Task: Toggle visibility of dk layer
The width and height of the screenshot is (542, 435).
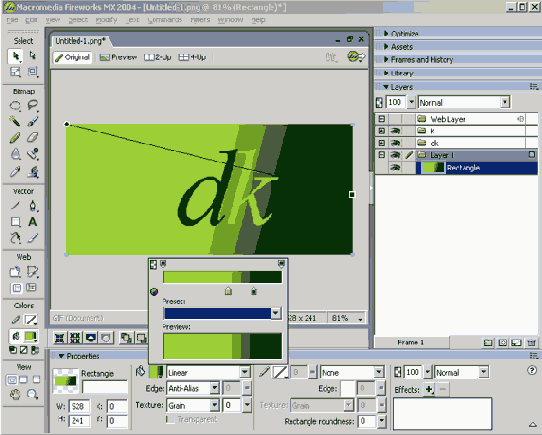Action: pos(395,143)
